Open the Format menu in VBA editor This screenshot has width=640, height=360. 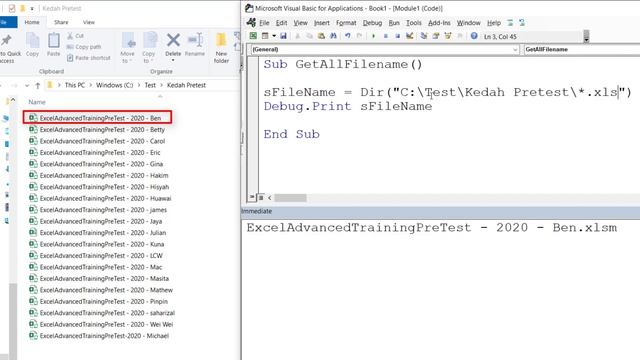coord(346,23)
